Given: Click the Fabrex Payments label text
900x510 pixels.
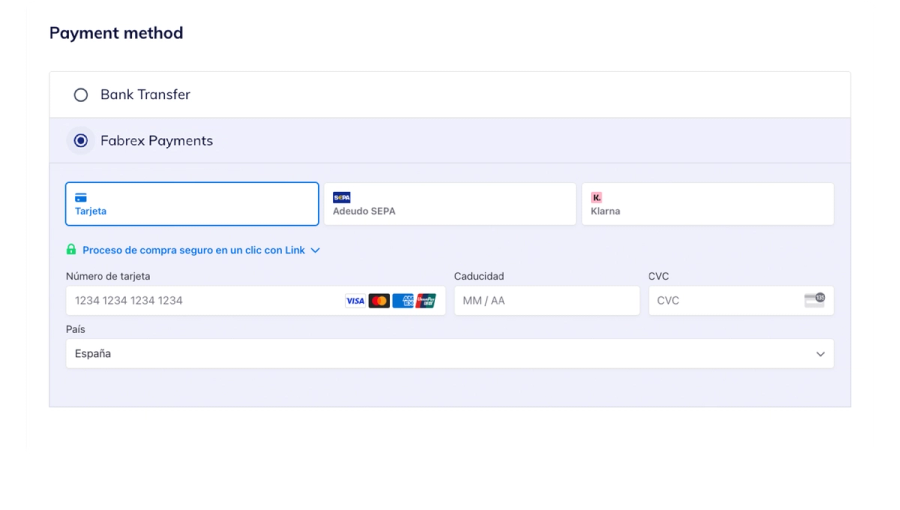Looking at the screenshot, I should 157,141.
